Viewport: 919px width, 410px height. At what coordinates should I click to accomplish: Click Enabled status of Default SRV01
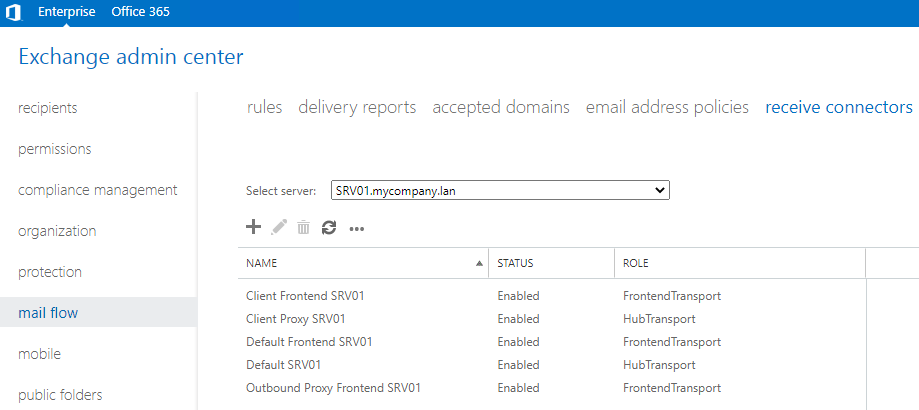(518, 365)
